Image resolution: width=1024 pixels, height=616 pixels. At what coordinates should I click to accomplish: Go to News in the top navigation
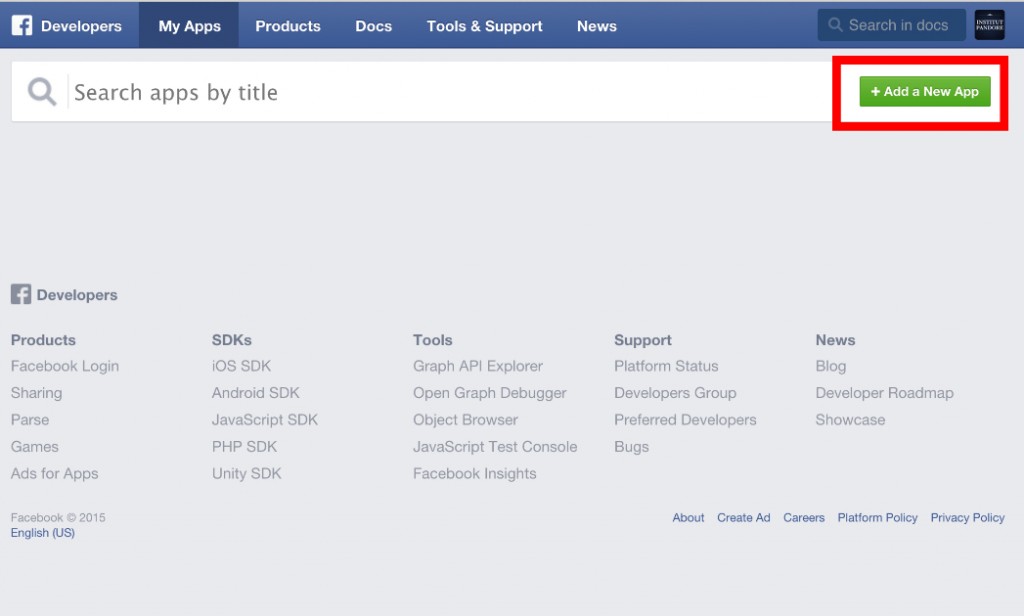596,26
